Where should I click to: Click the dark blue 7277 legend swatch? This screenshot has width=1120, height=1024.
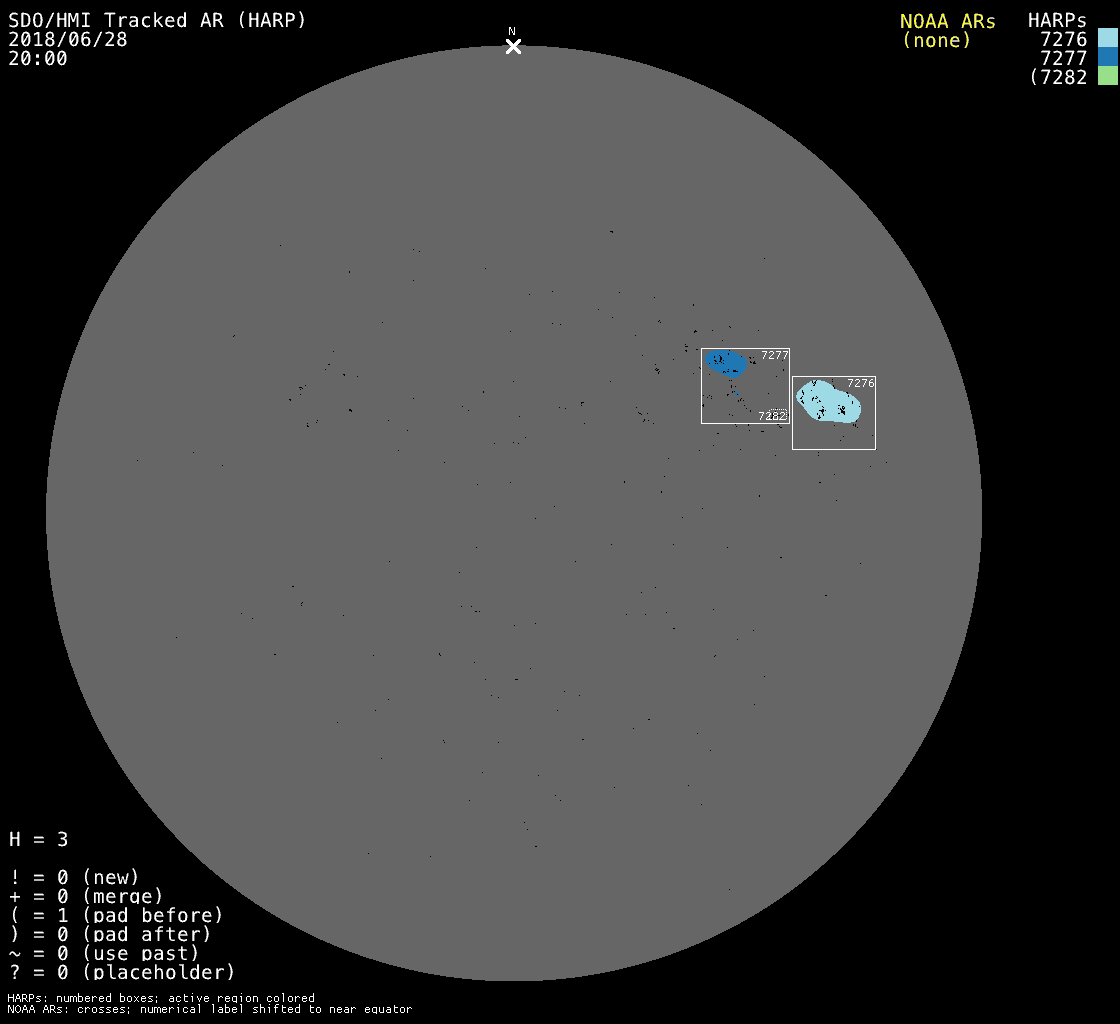[1107, 57]
